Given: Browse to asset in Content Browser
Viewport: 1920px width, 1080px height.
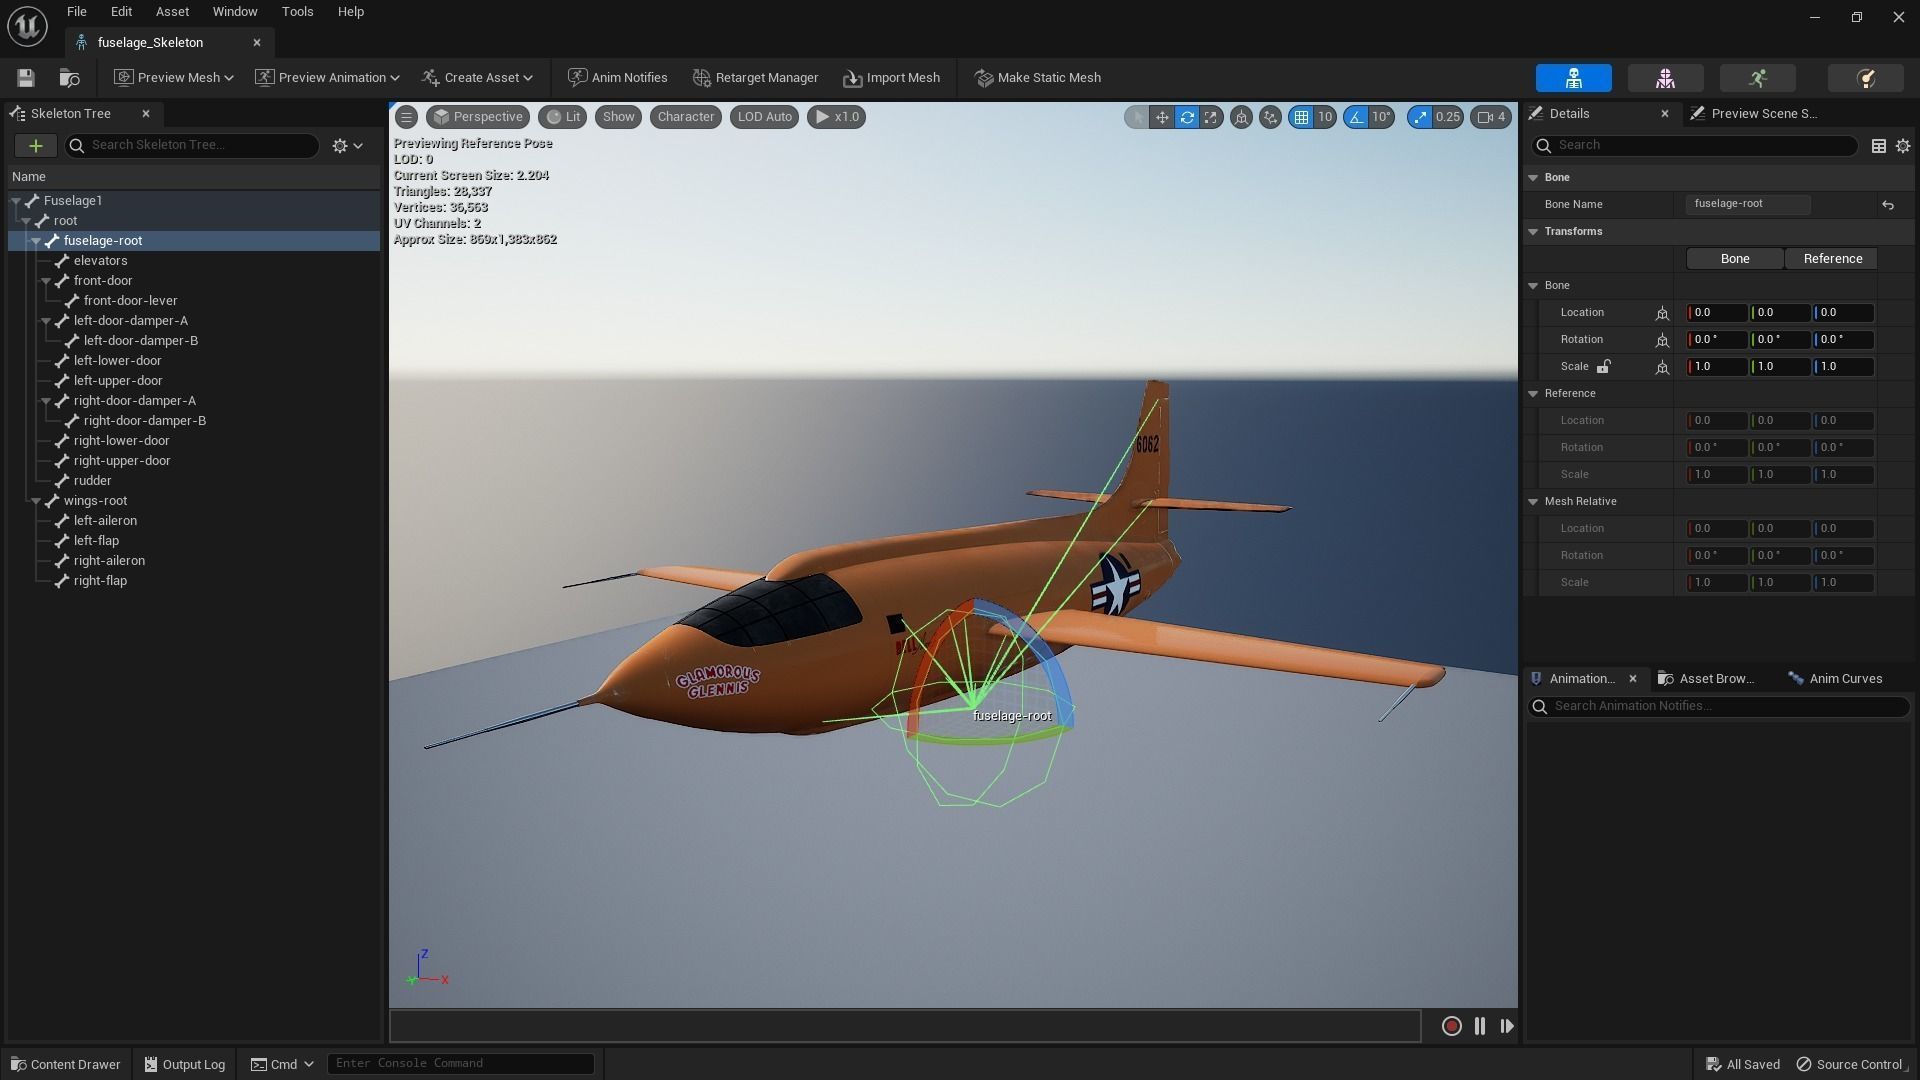Looking at the screenshot, I should pos(69,78).
